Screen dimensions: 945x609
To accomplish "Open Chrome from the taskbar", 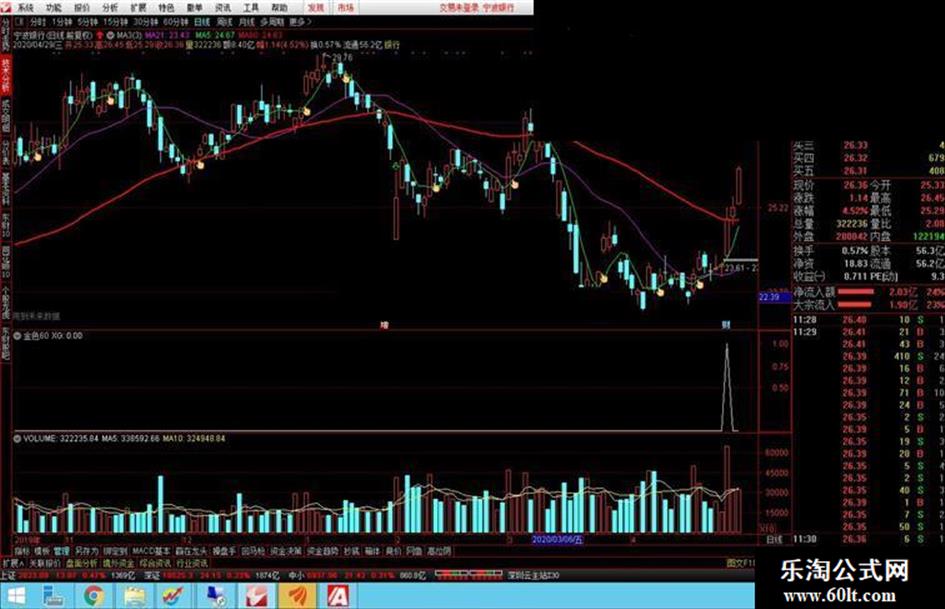I will (93, 596).
